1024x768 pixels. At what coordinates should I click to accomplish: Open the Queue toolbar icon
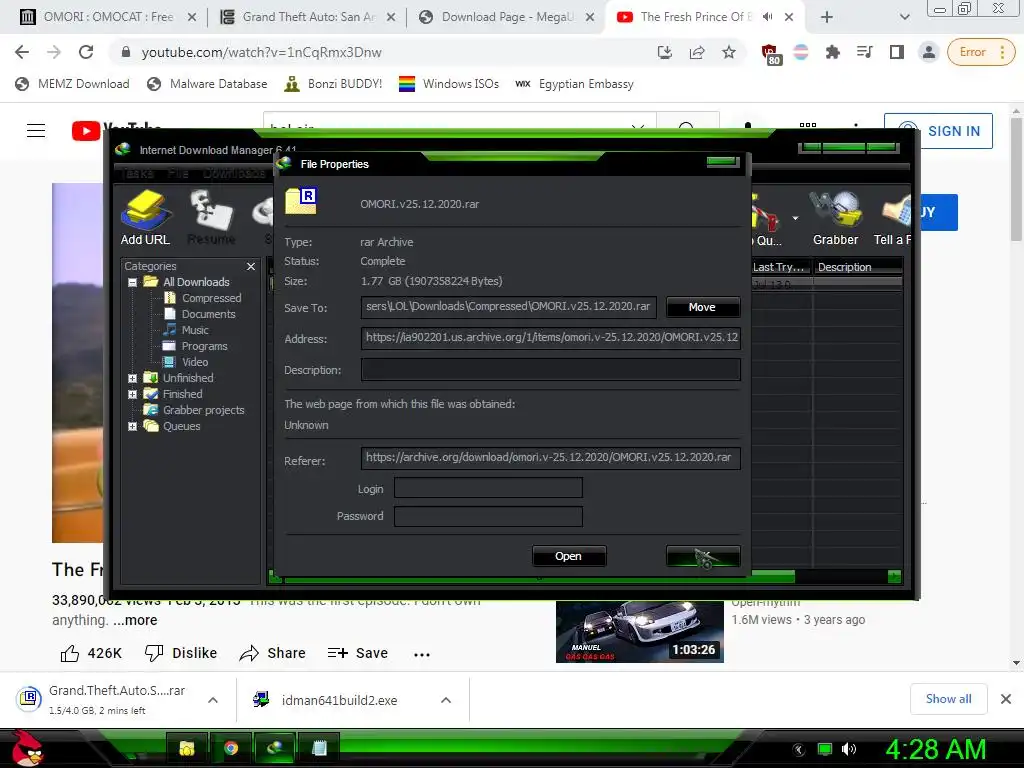(766, 219)
